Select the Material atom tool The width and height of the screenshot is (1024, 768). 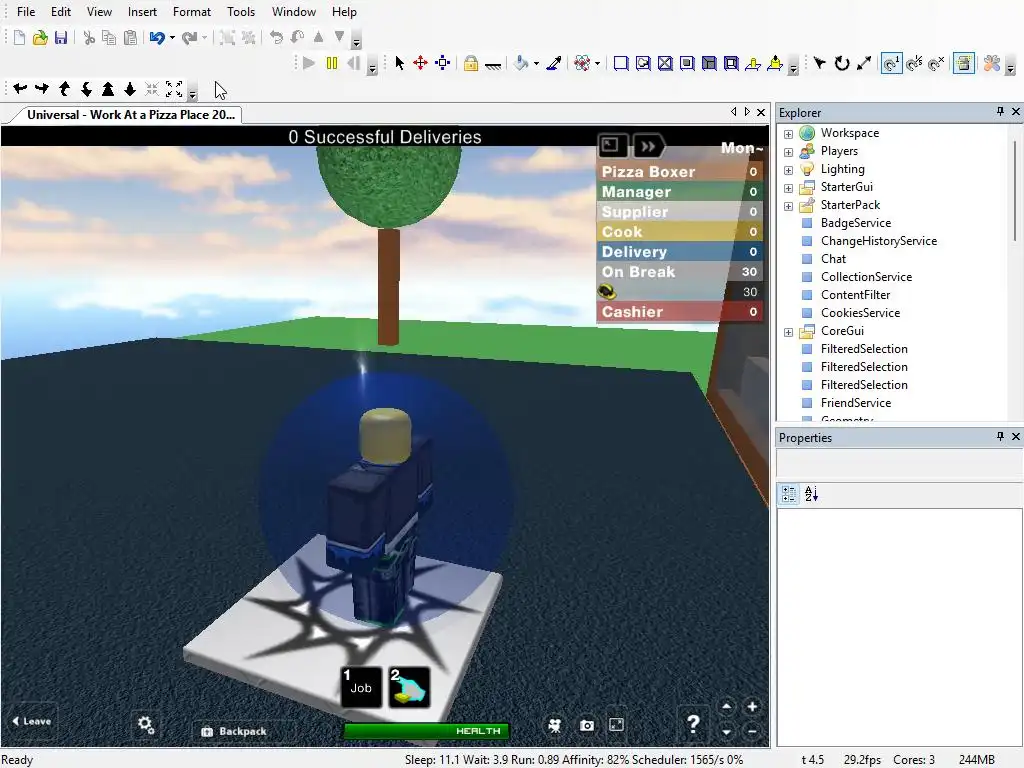tap(582, 63)
